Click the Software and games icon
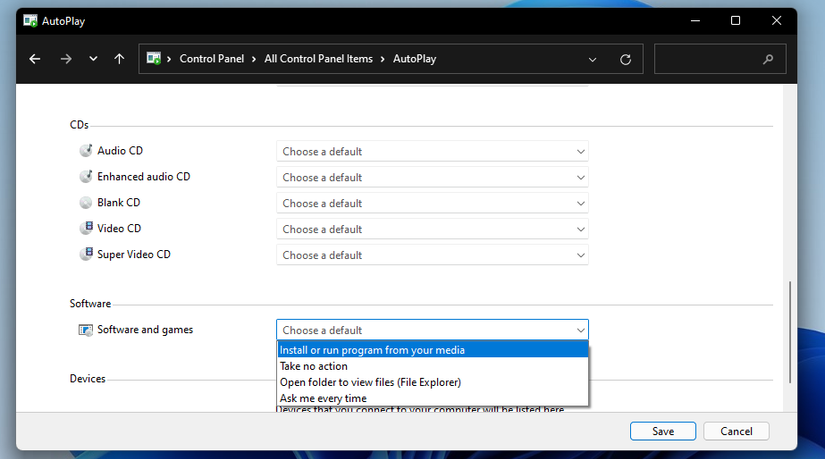This screenshot has height=459, width=825. point(85,330)
